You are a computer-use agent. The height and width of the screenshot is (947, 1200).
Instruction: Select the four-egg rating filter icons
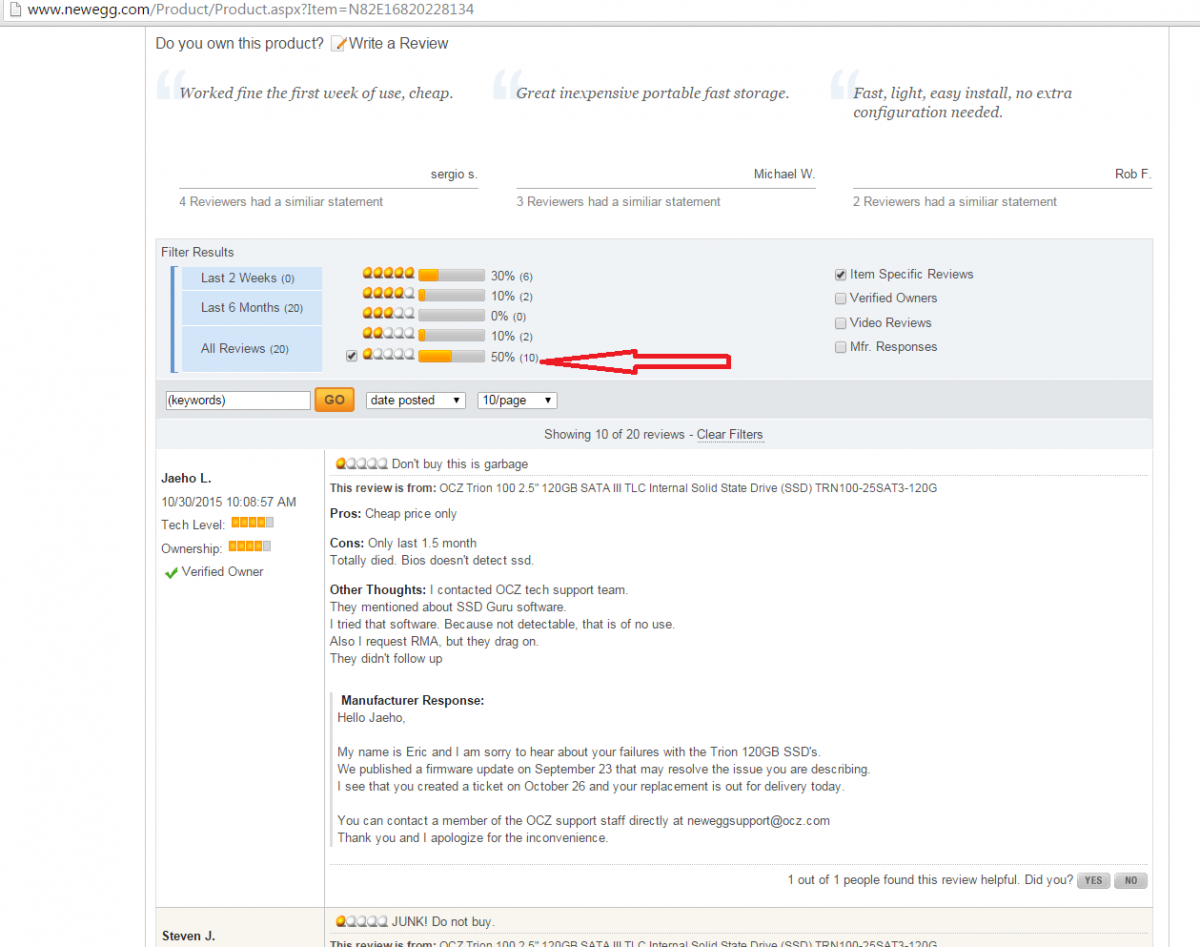388,294
